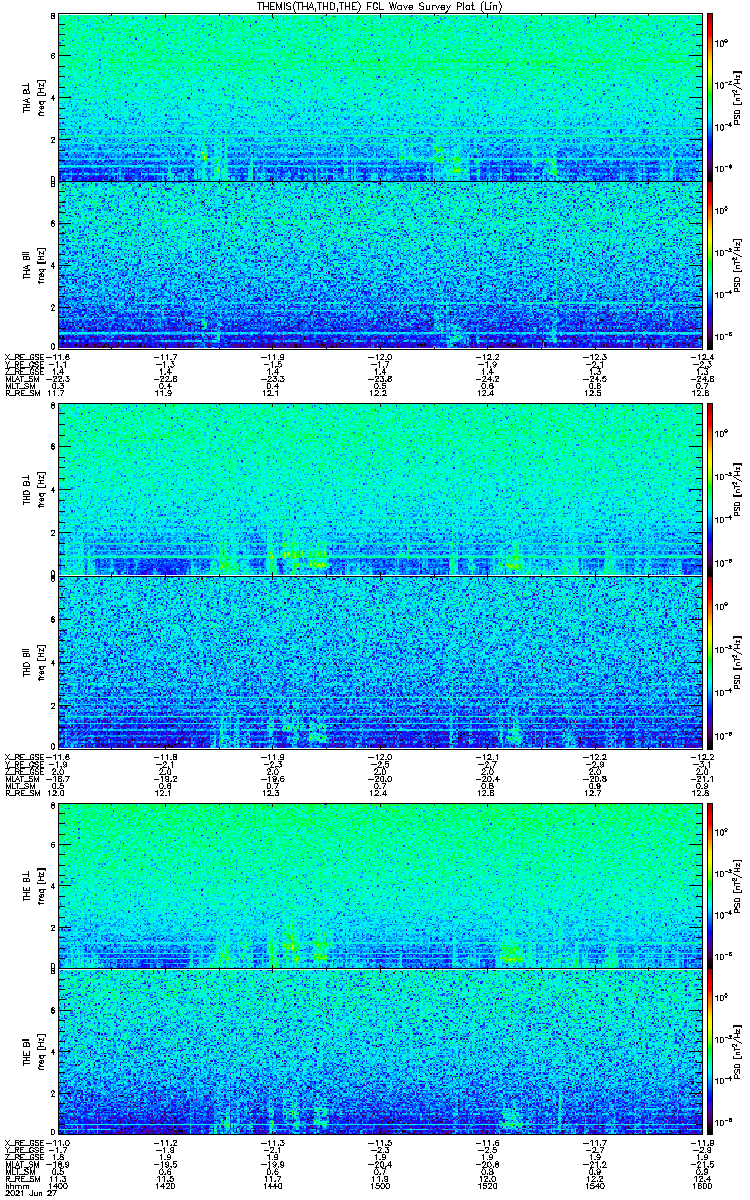Click the THE B∥ freq [Hz] axis label
Image resolution: width=750 pixels, height=1200 pixels.
pyautogui.click(x=40, y=1054)
